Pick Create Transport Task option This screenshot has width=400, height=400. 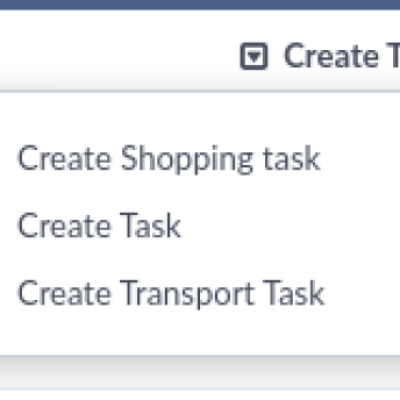pyautogui.click(x=171, y=294)
